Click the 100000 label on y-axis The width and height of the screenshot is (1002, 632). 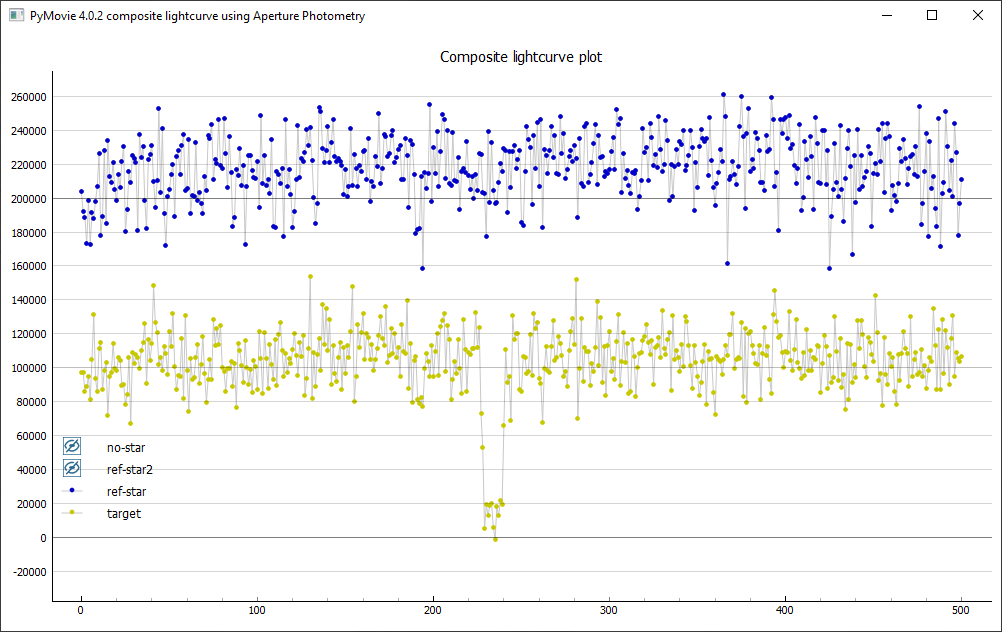point(28,368)
